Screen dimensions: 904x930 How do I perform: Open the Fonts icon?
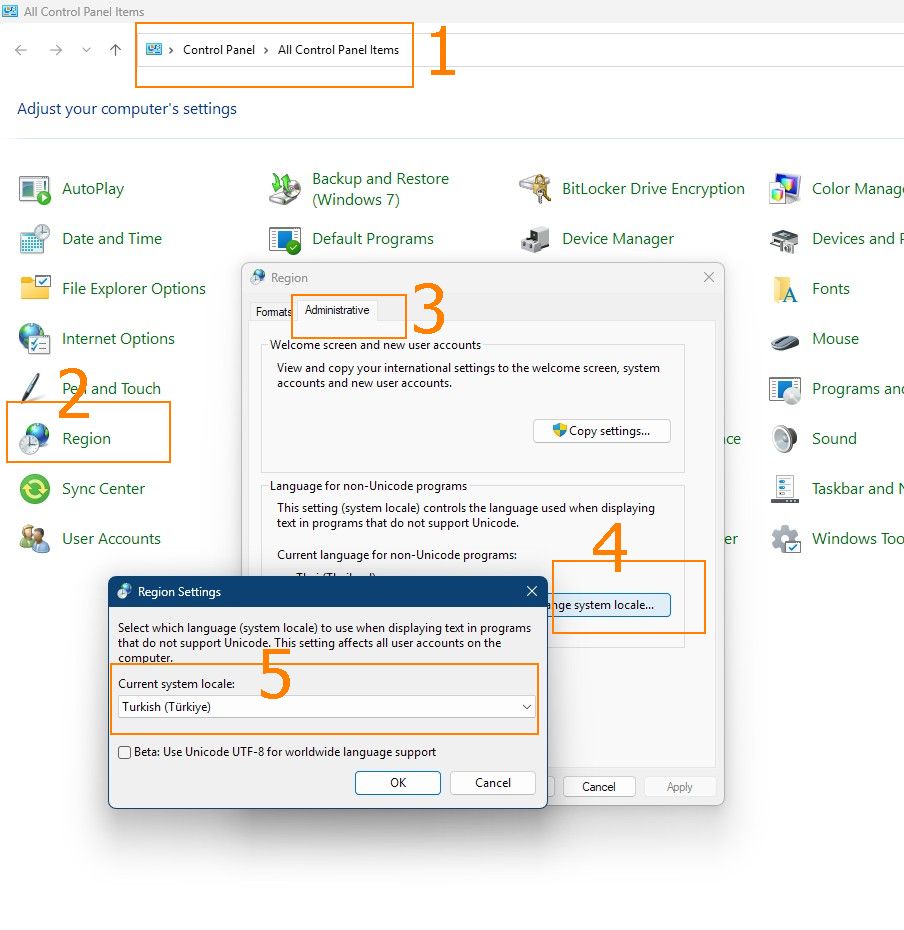(785, 289)
